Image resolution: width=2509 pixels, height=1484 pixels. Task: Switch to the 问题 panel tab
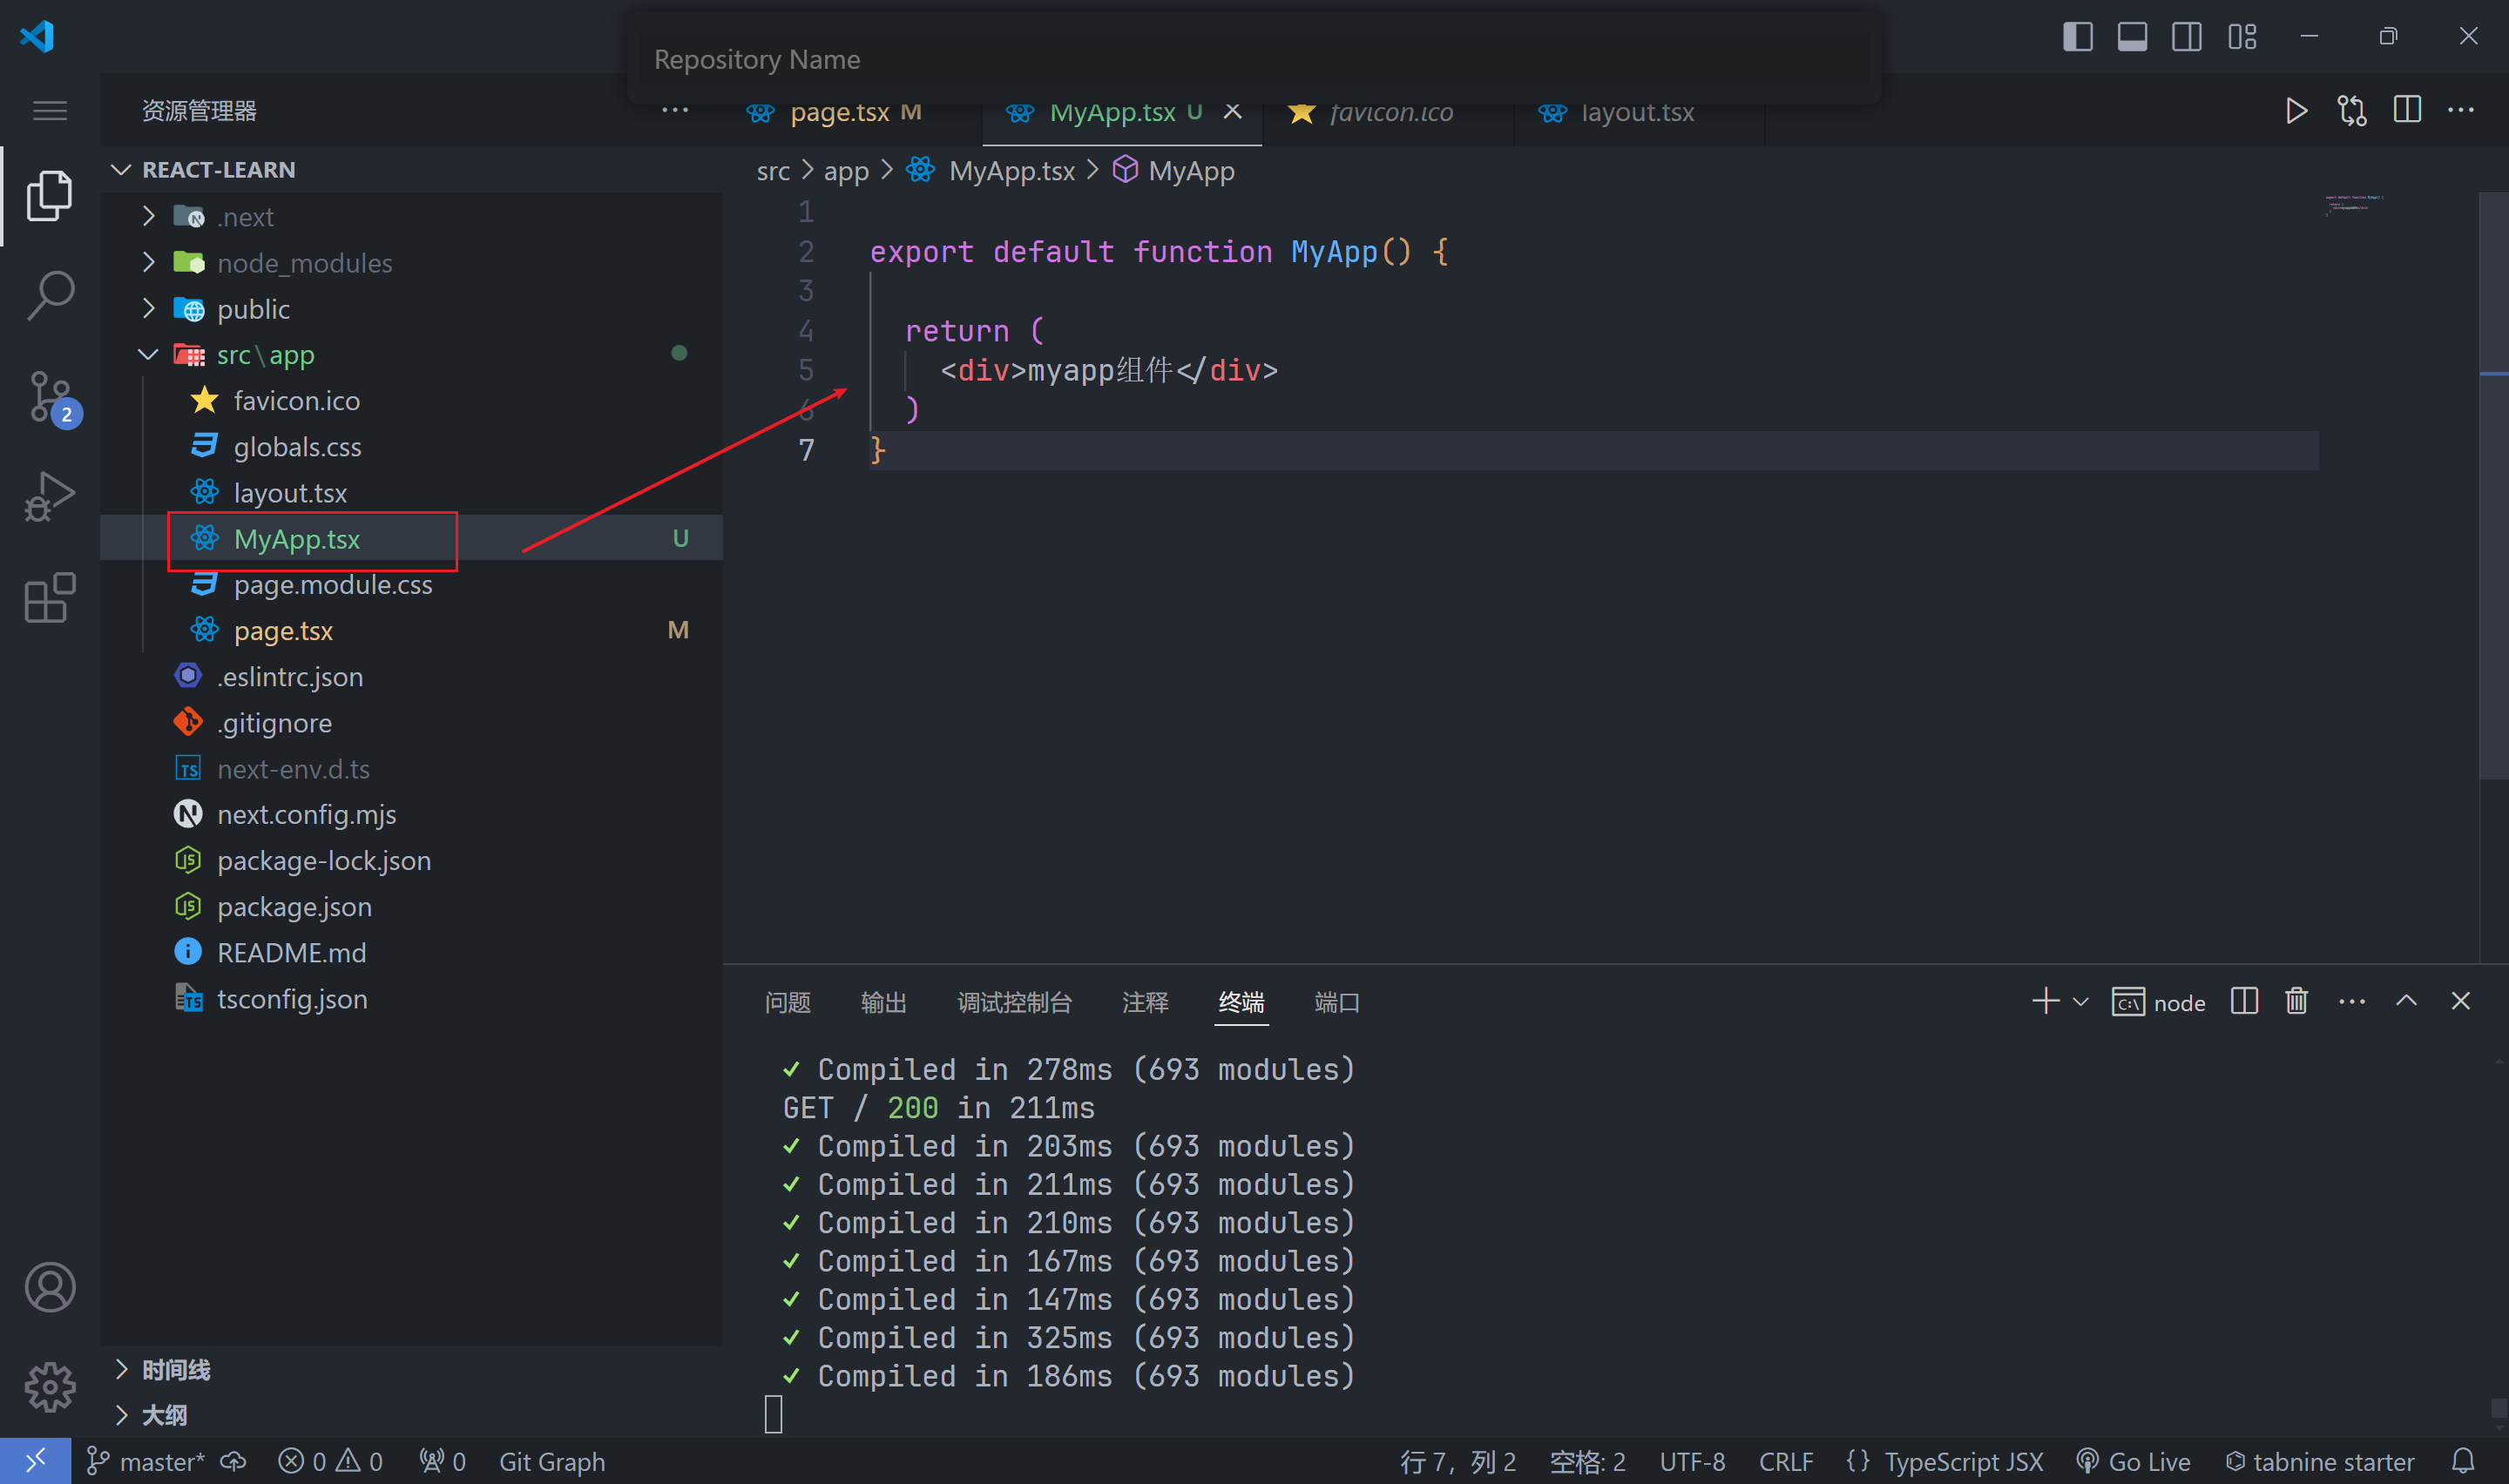coord(787,1002)
